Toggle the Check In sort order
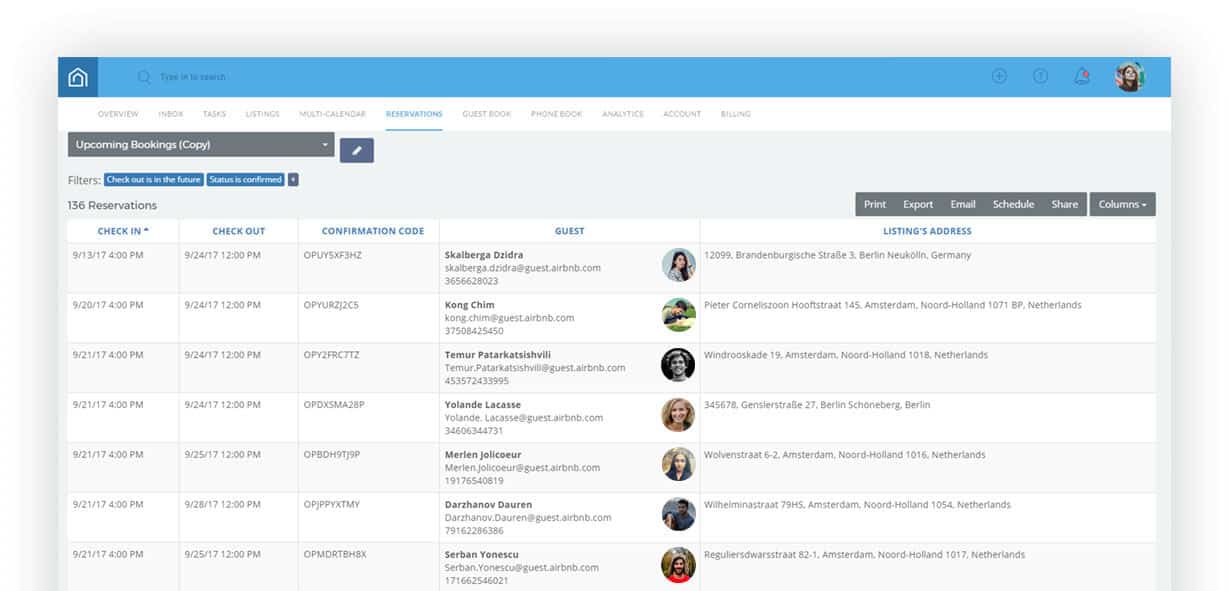The width and height of the screenshot is (1230, 591). [122, 231]
